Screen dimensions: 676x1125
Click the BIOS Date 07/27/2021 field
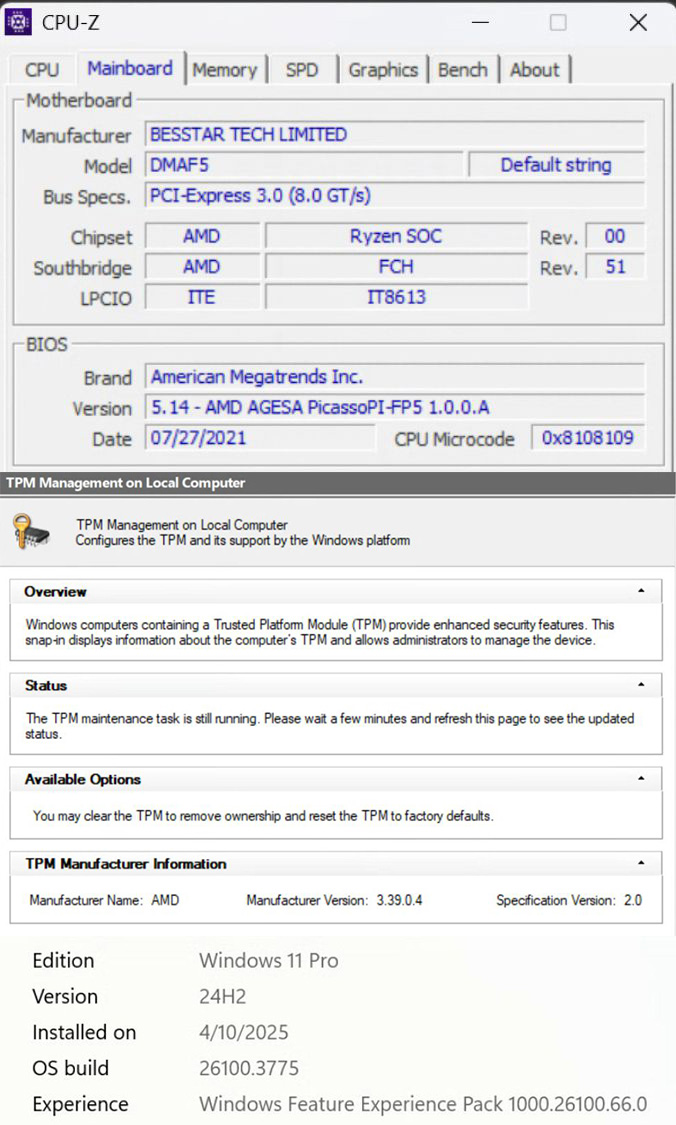coord(260,438)
